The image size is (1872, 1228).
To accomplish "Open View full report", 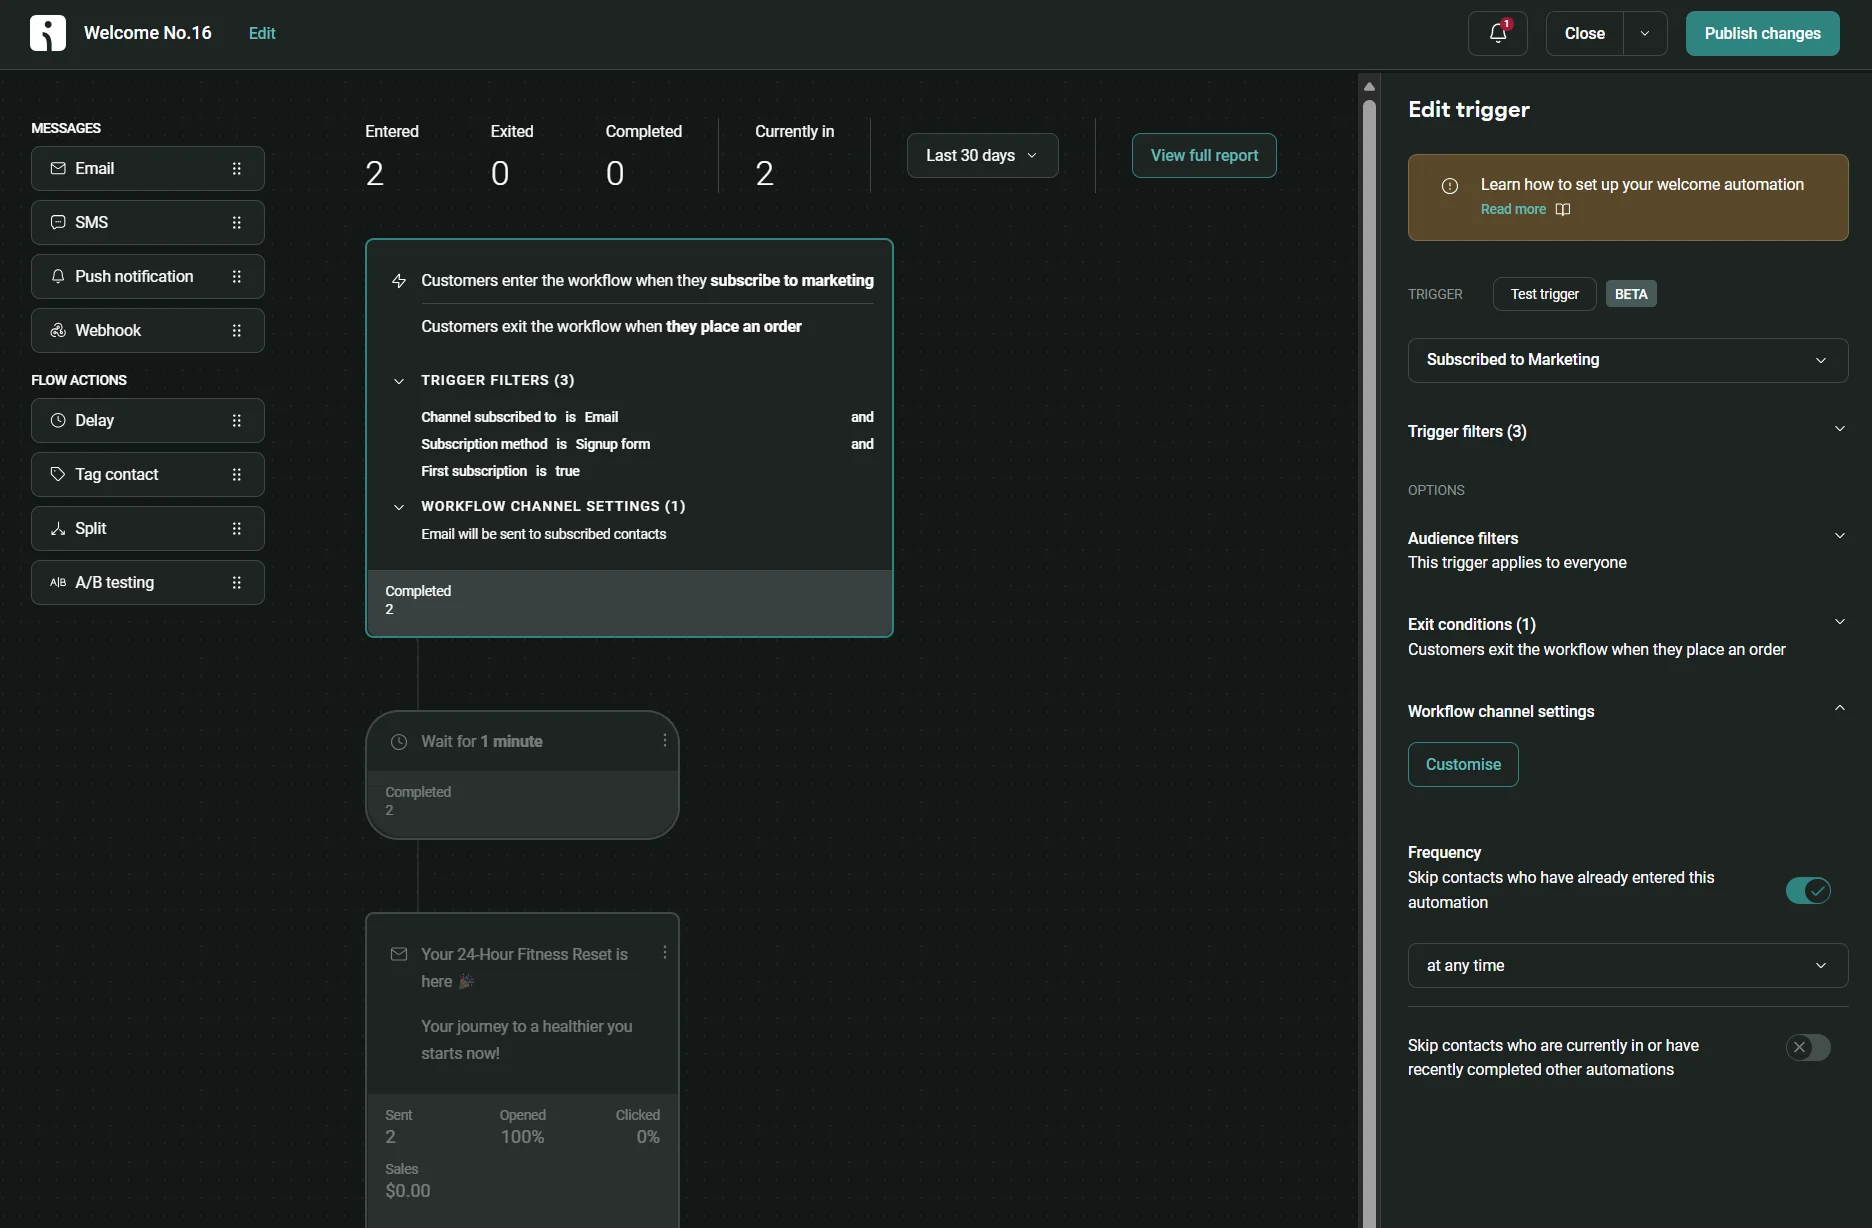I will (1204, 156).
